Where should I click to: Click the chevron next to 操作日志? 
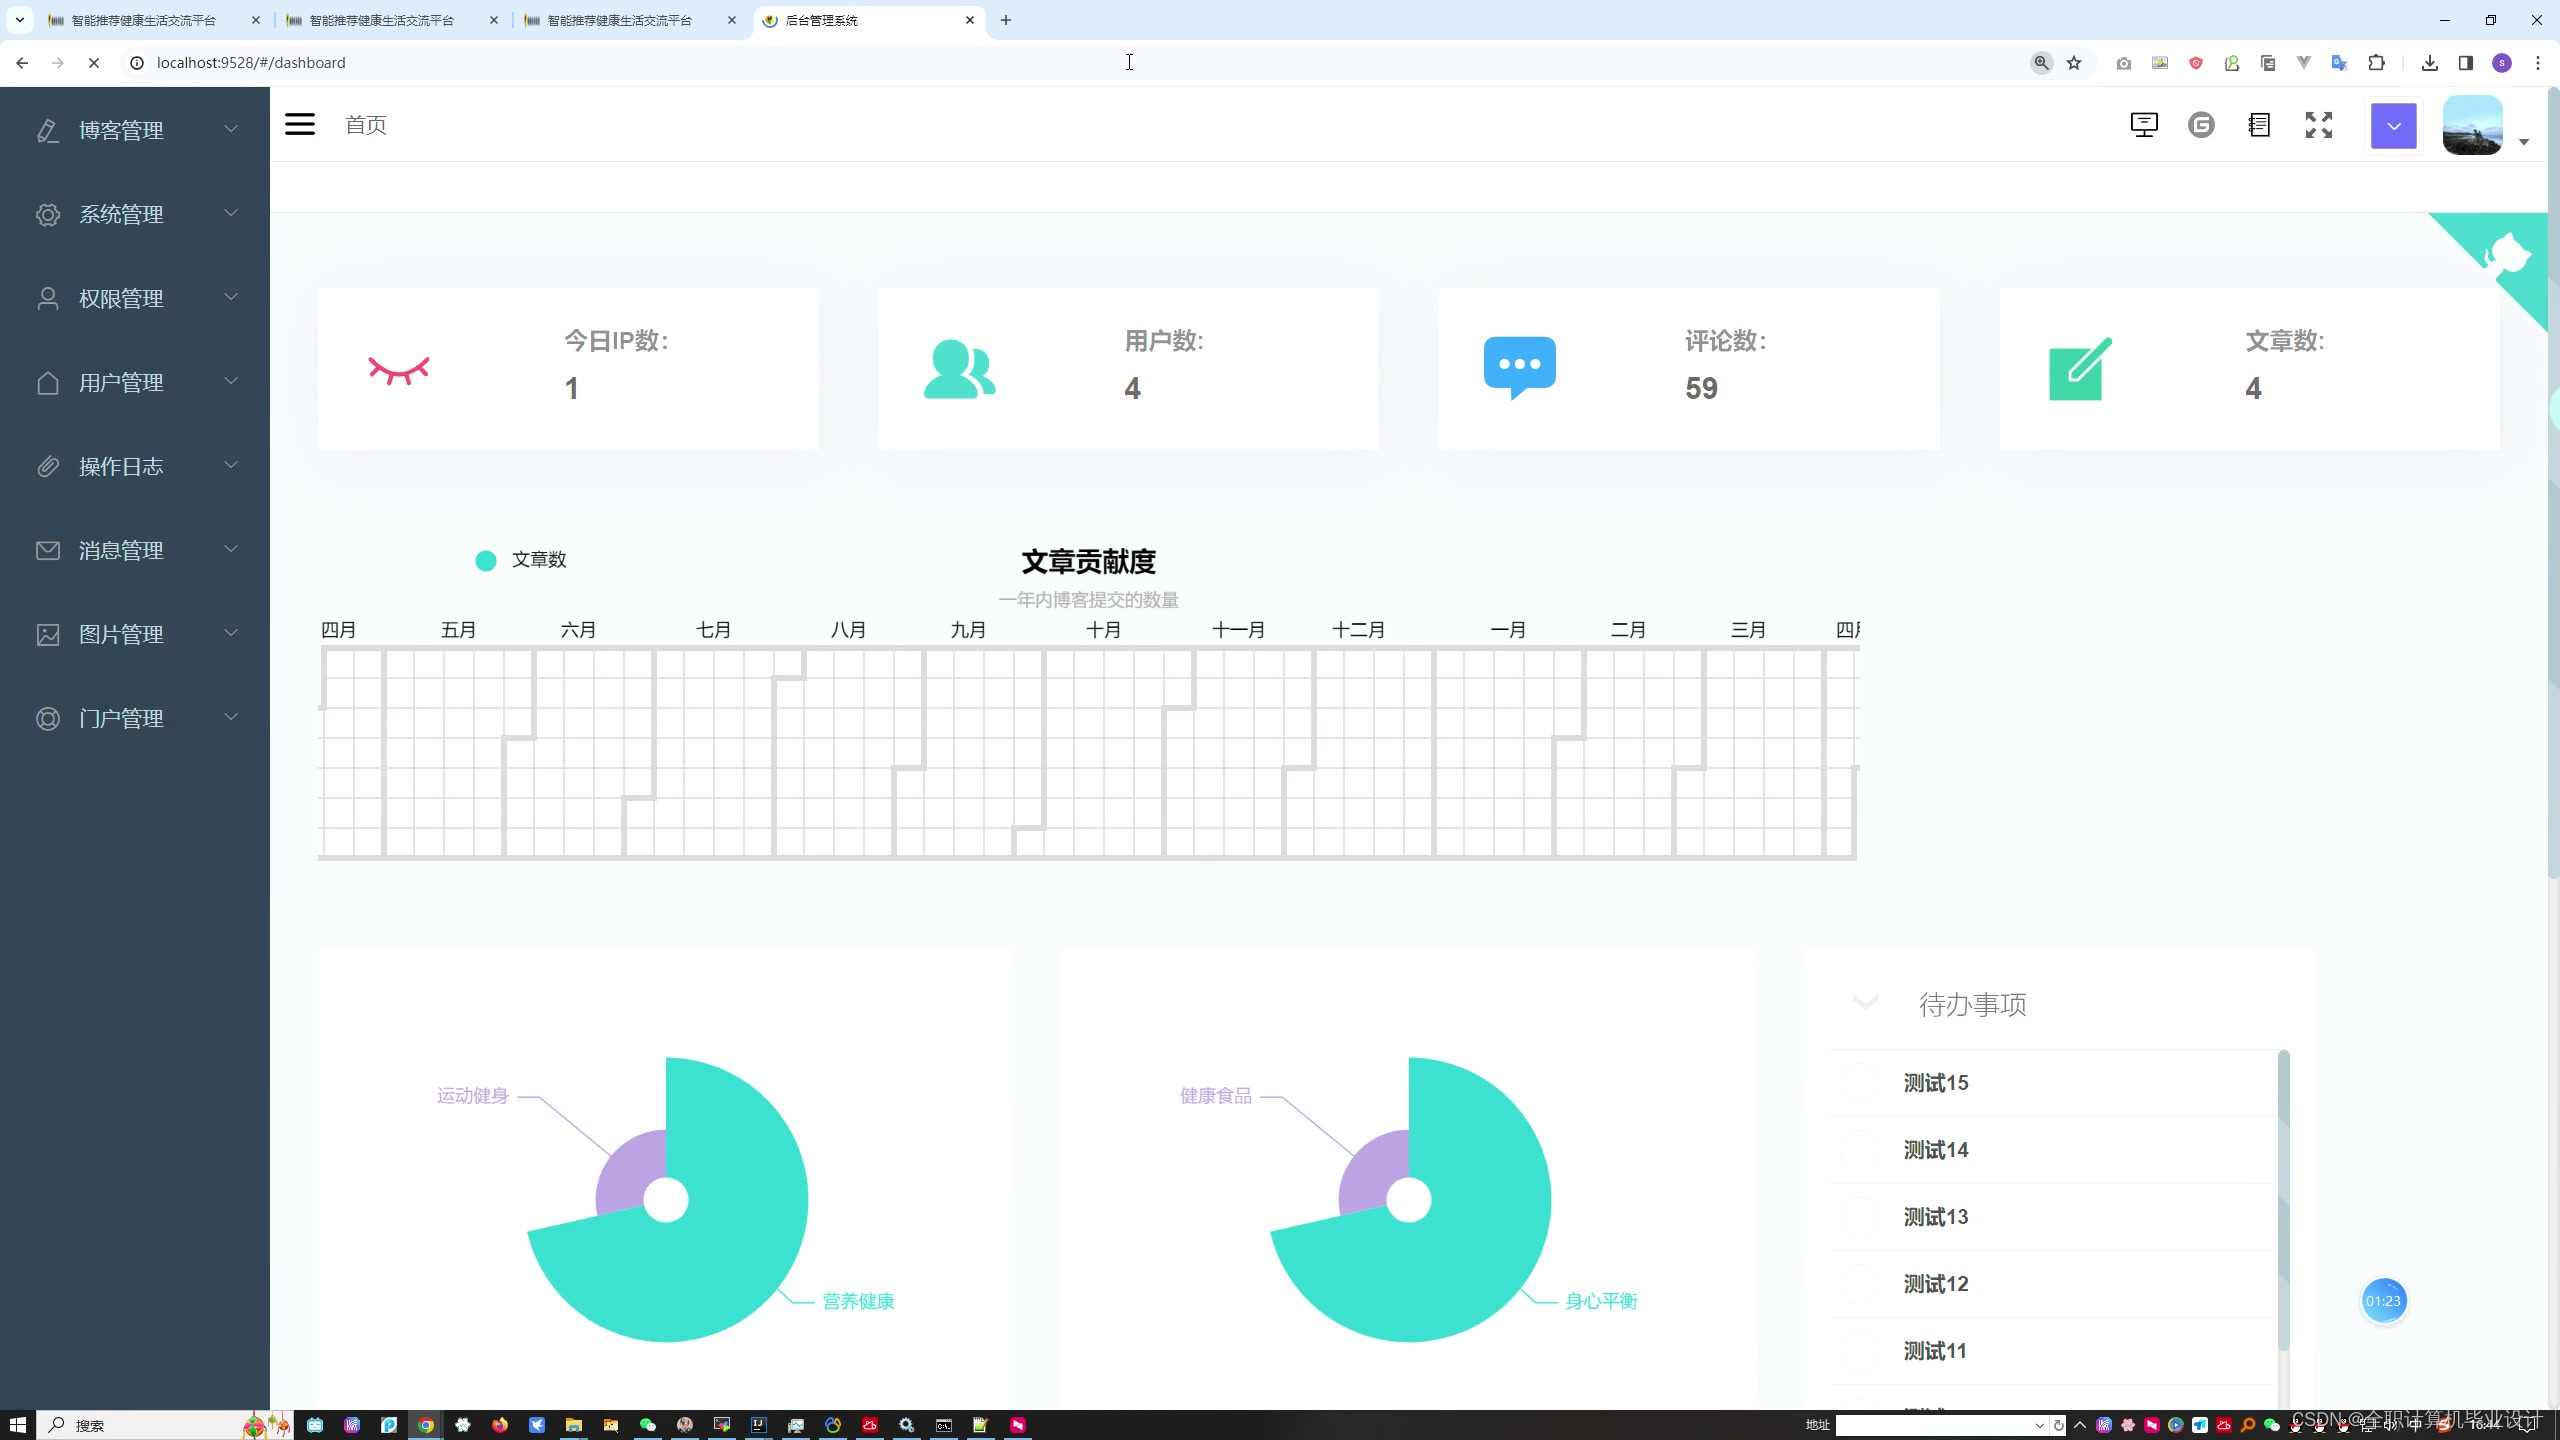231,464
